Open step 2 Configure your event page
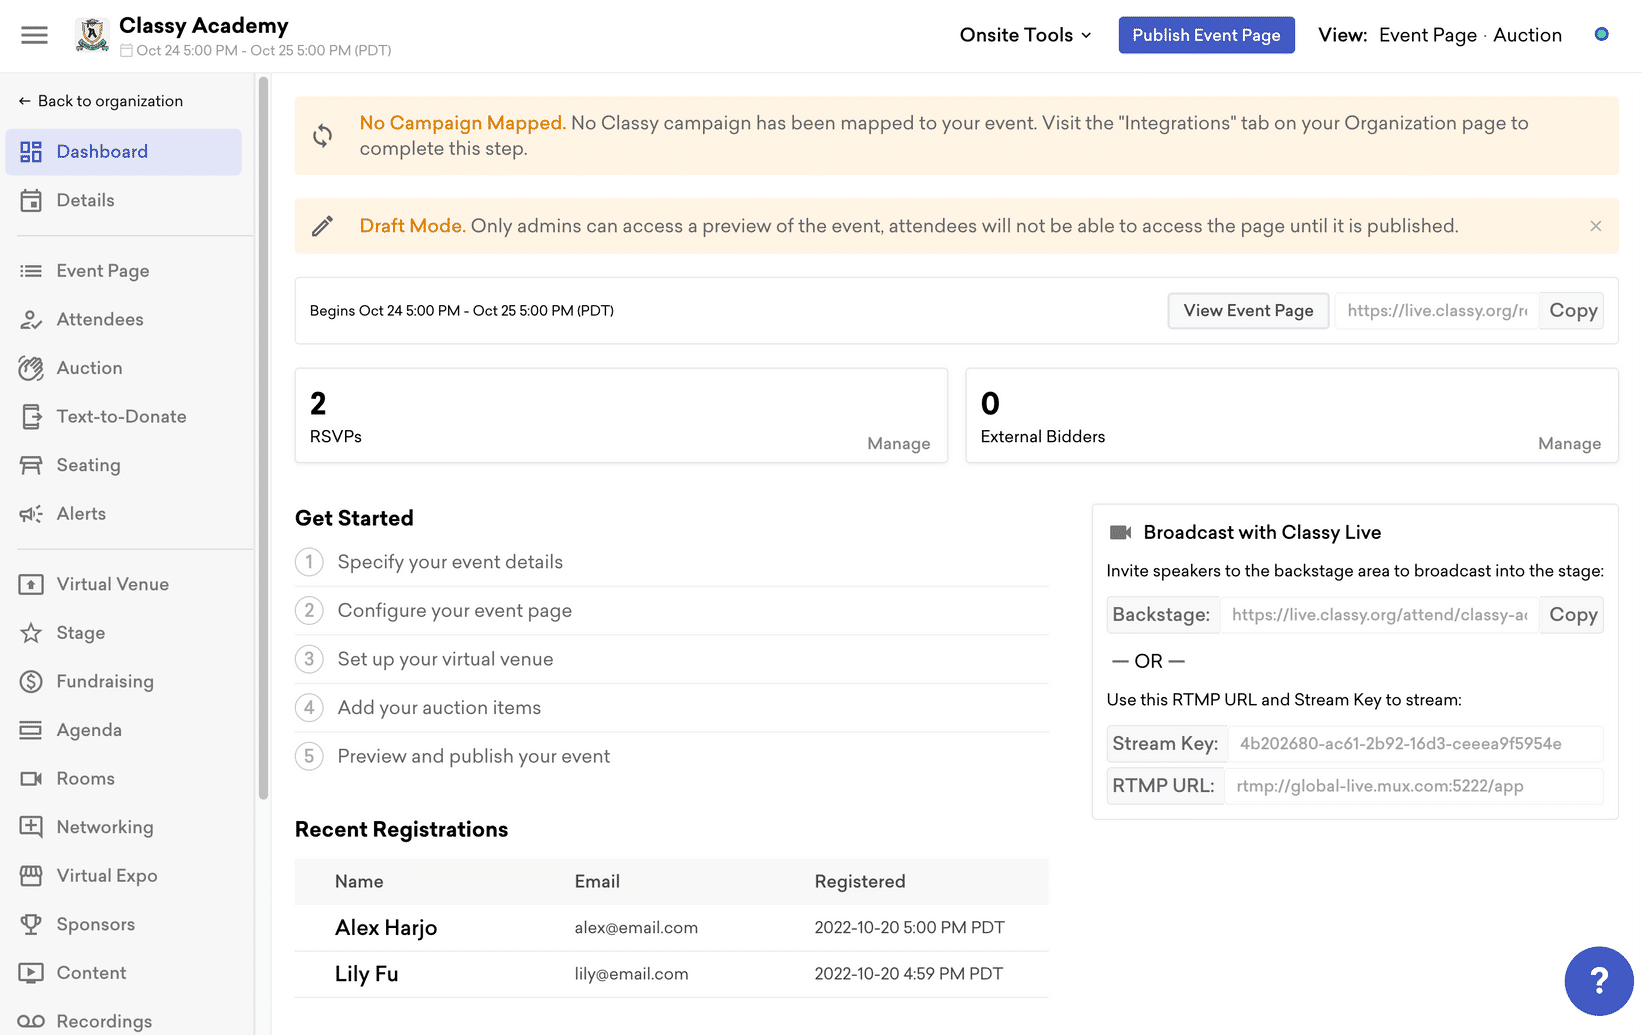Screen dimensions: 1642x1035 (671, 611)
